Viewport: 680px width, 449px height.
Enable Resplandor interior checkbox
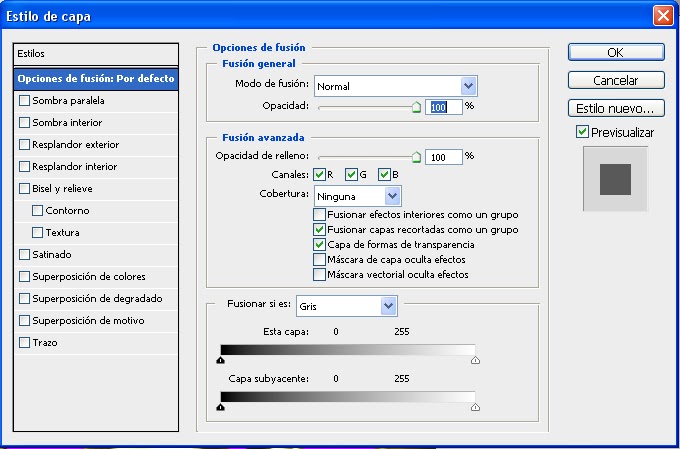(25, 167)
